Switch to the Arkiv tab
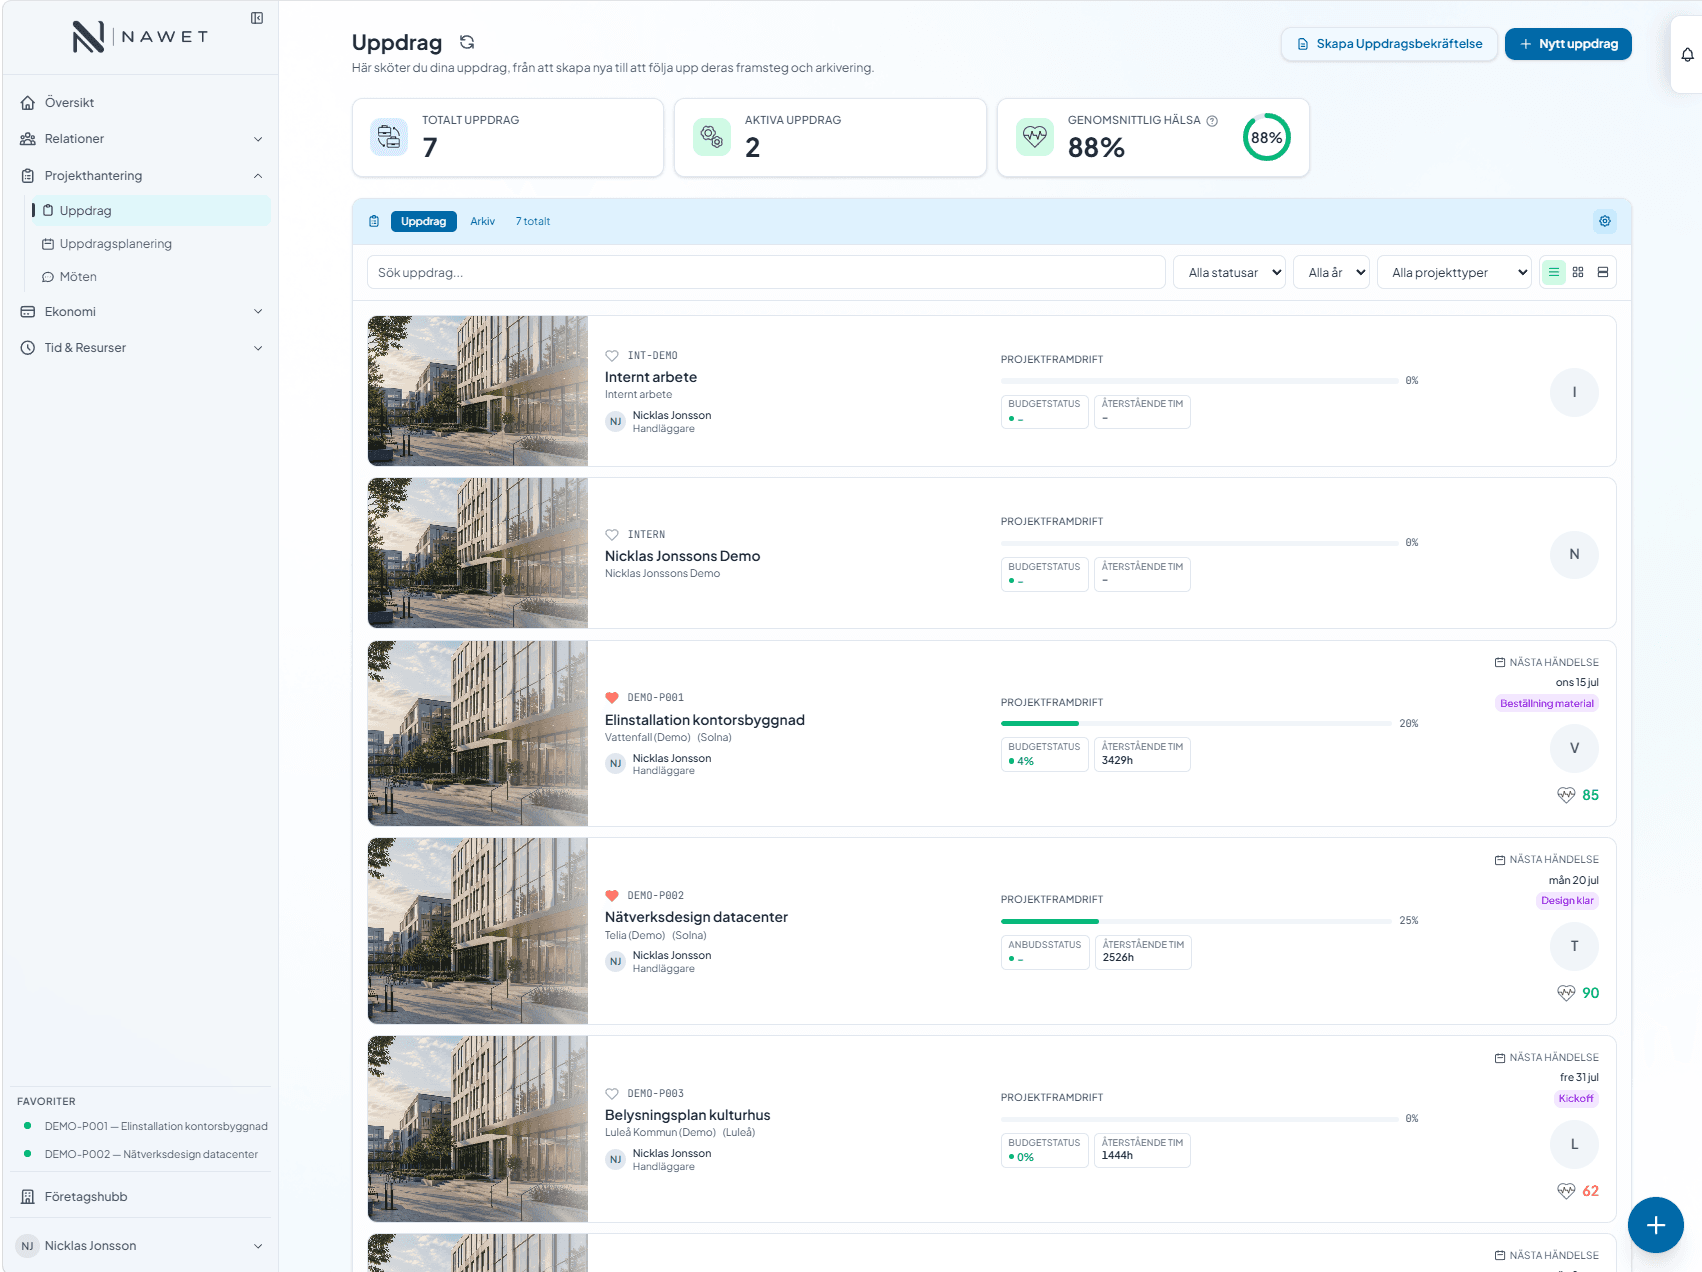This screenshot has height=1272, width=1702. (x=483, y=221)
